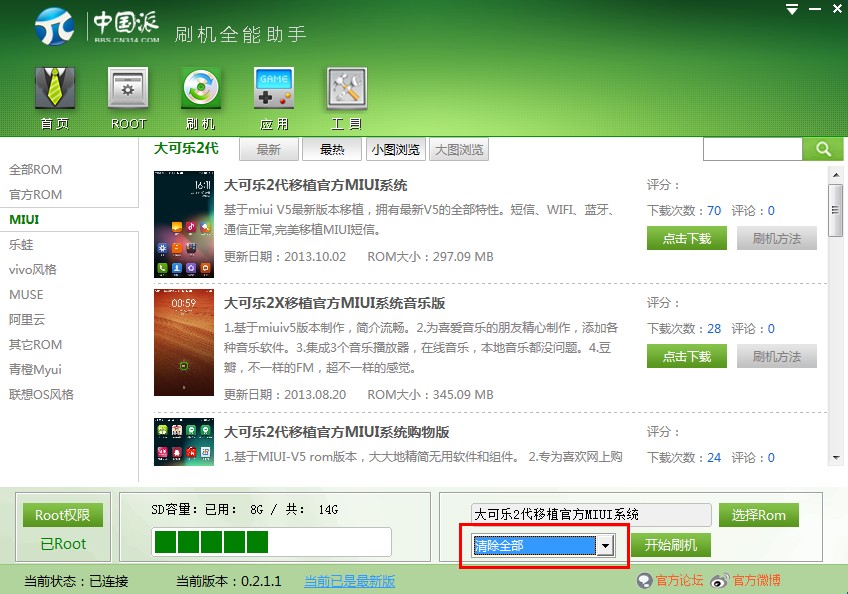Click the 大可乐2代 heading

pyautogui.click(x=186, y=148)
